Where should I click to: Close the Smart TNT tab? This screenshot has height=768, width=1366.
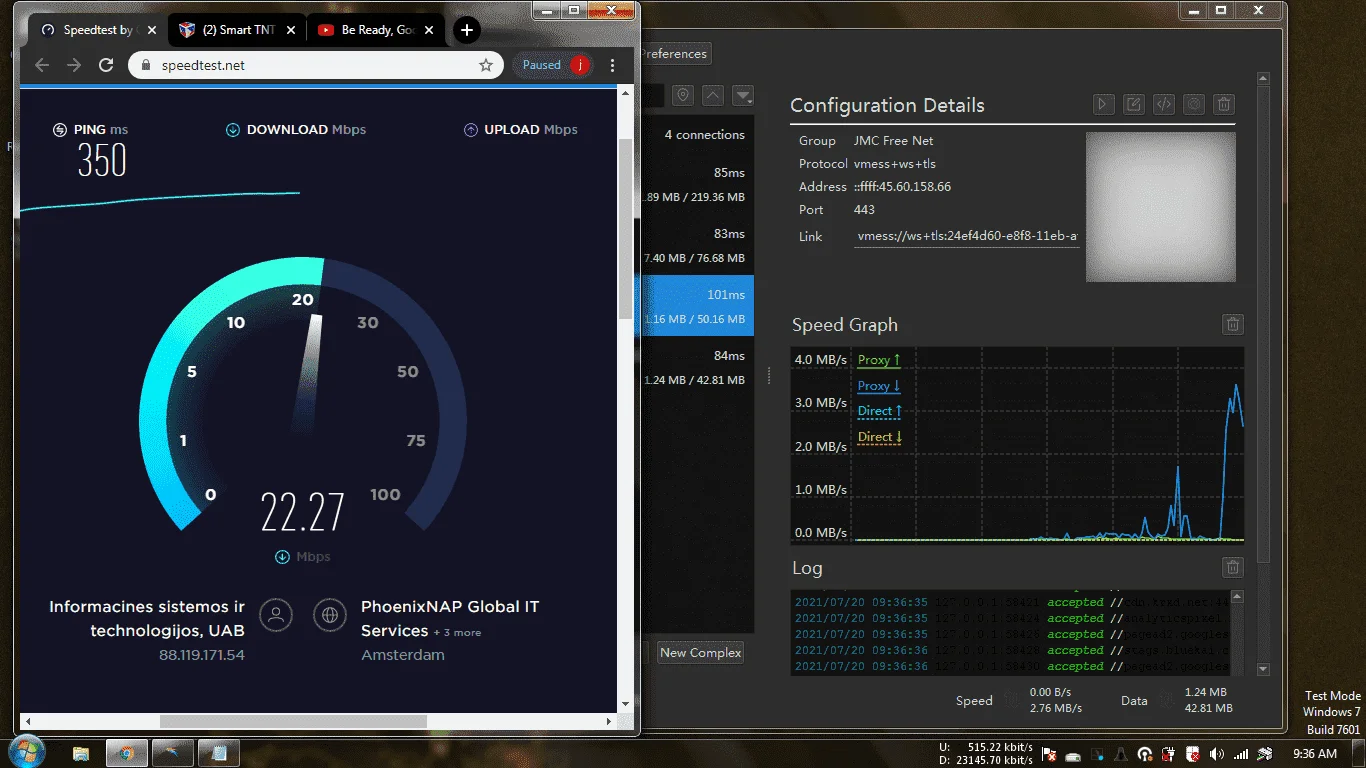point(291,30)
